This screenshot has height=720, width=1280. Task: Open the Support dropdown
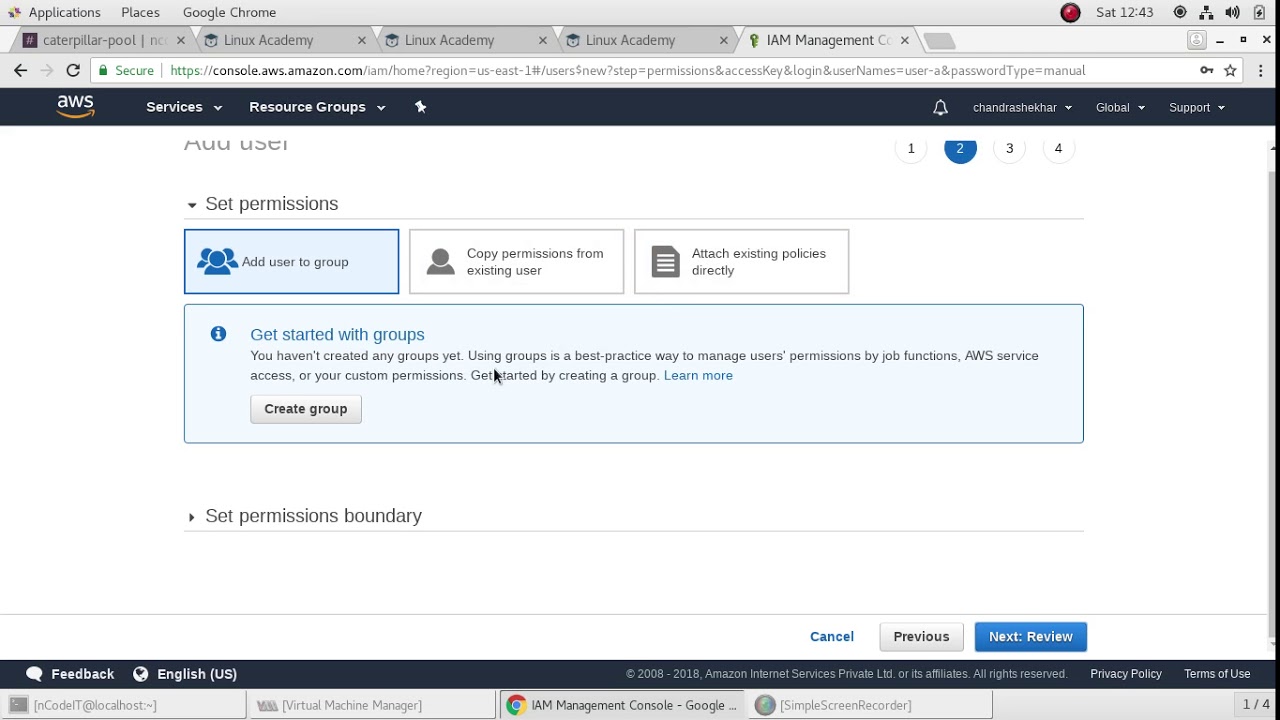coord(1197,107)
